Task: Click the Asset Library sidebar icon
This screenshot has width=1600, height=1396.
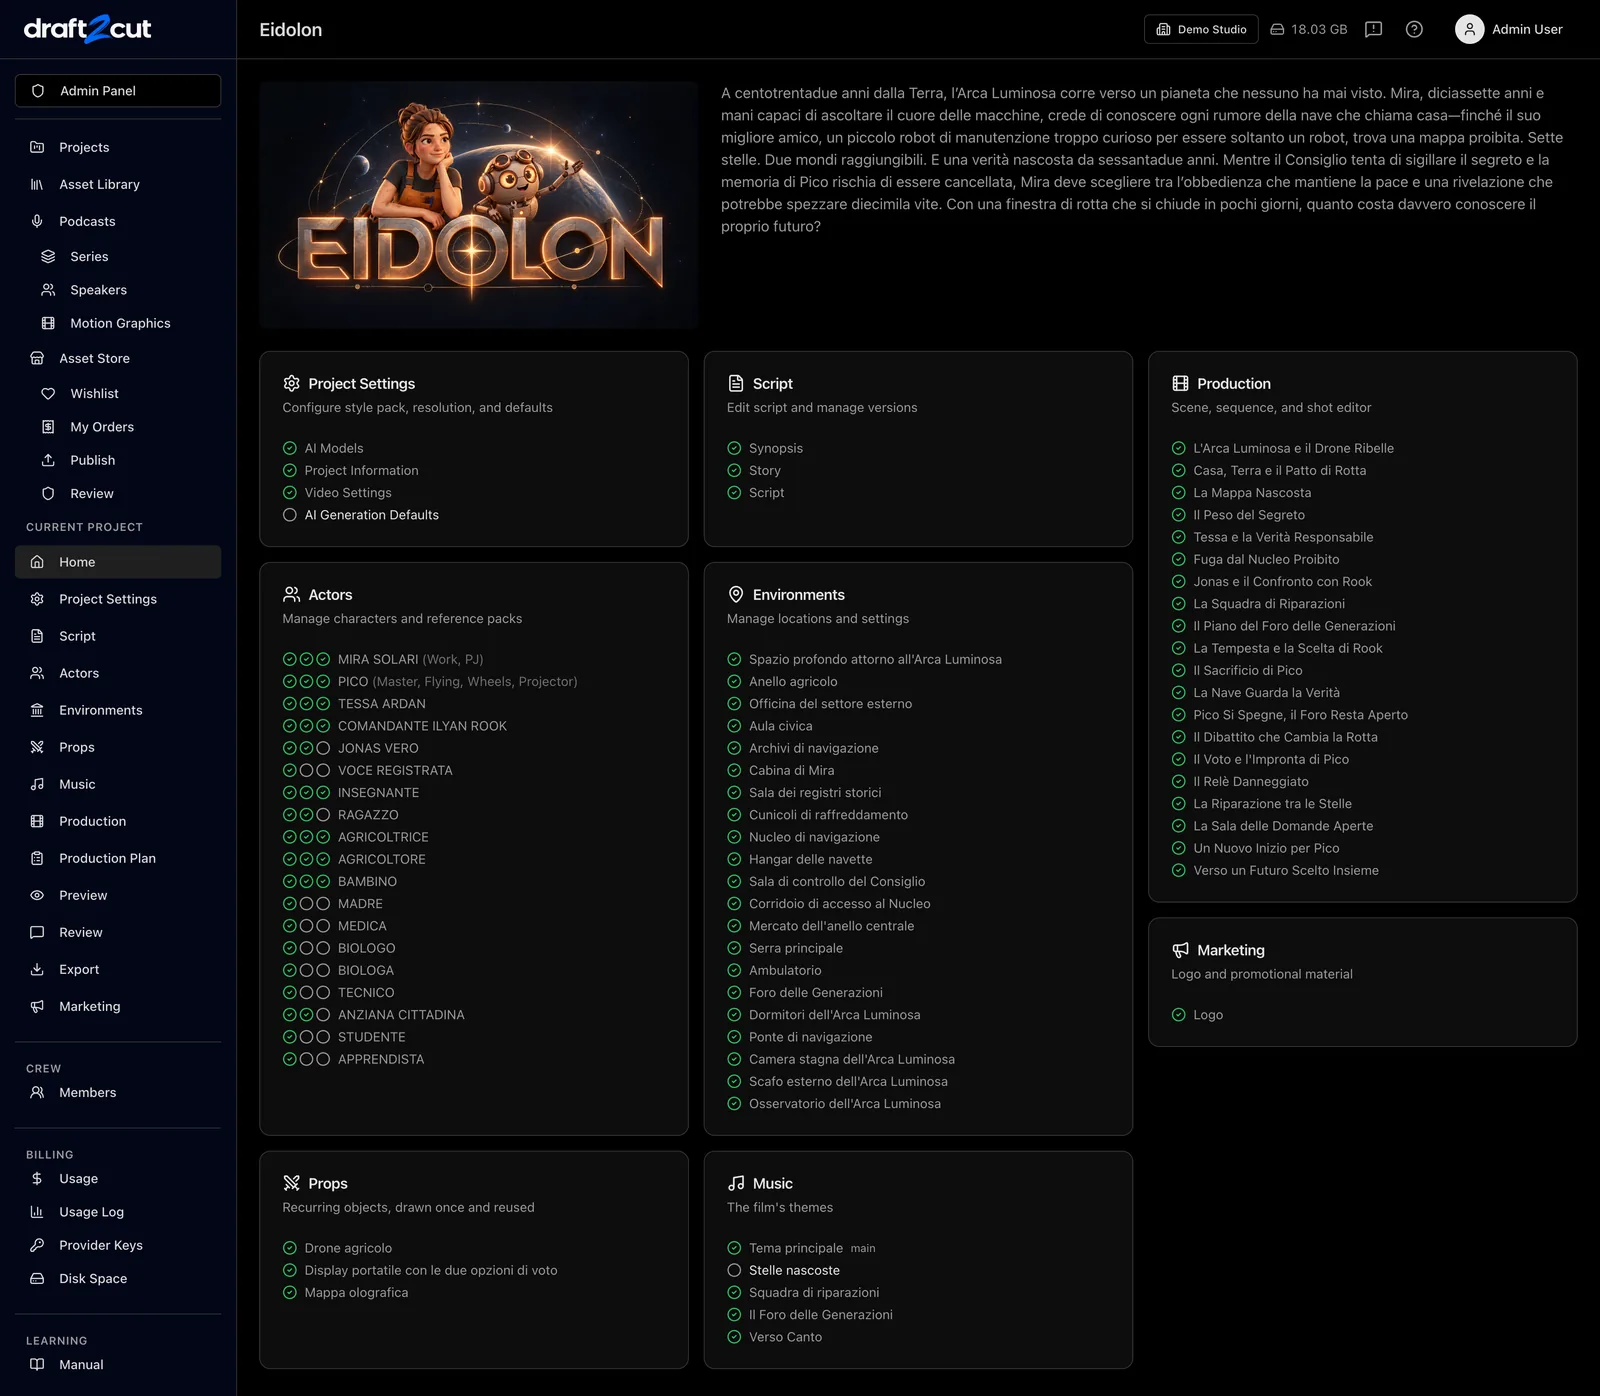Action: pyautogui.click(x=37, y=184)
